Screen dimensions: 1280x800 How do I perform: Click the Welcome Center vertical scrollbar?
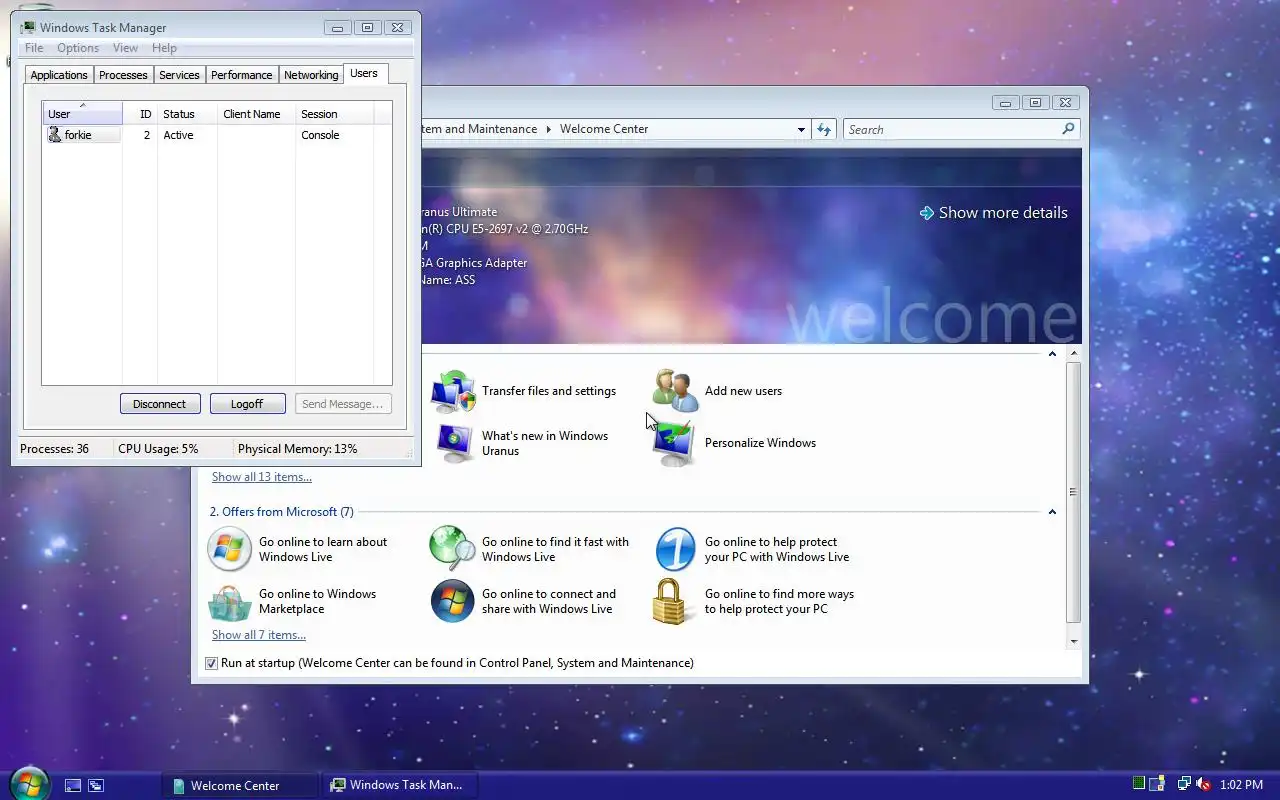(1074, 492)
